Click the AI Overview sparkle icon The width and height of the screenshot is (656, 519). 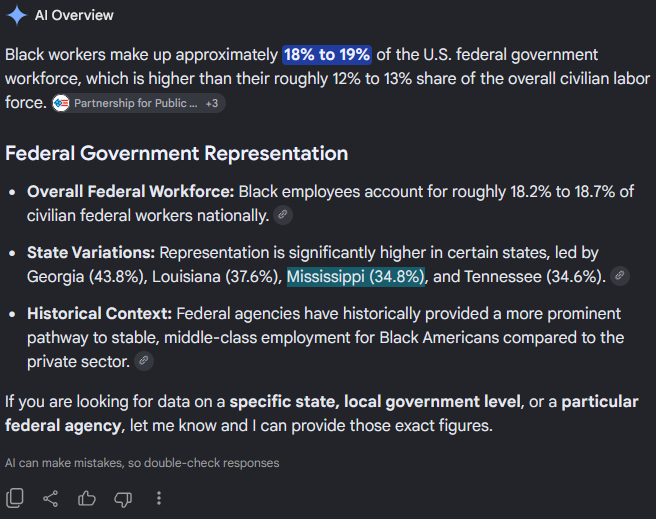point(17,15)
